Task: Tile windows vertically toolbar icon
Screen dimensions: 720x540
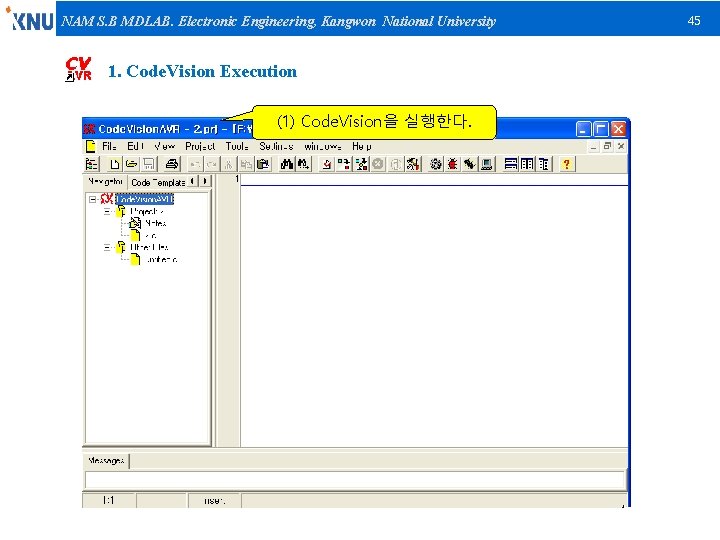Action: point(527,164)
